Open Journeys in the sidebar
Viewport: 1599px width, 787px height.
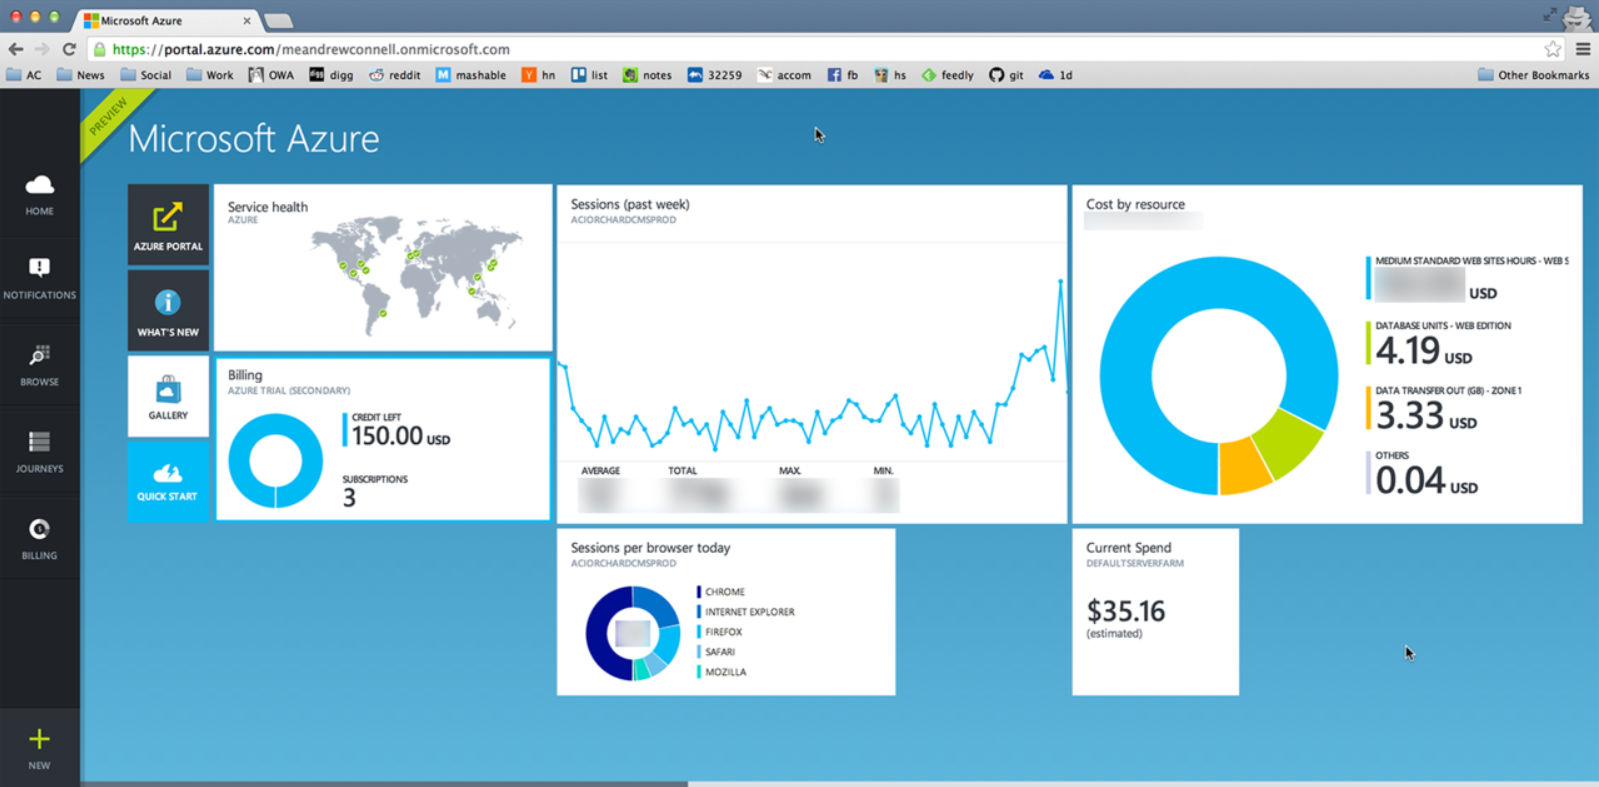tap(39, 452)
